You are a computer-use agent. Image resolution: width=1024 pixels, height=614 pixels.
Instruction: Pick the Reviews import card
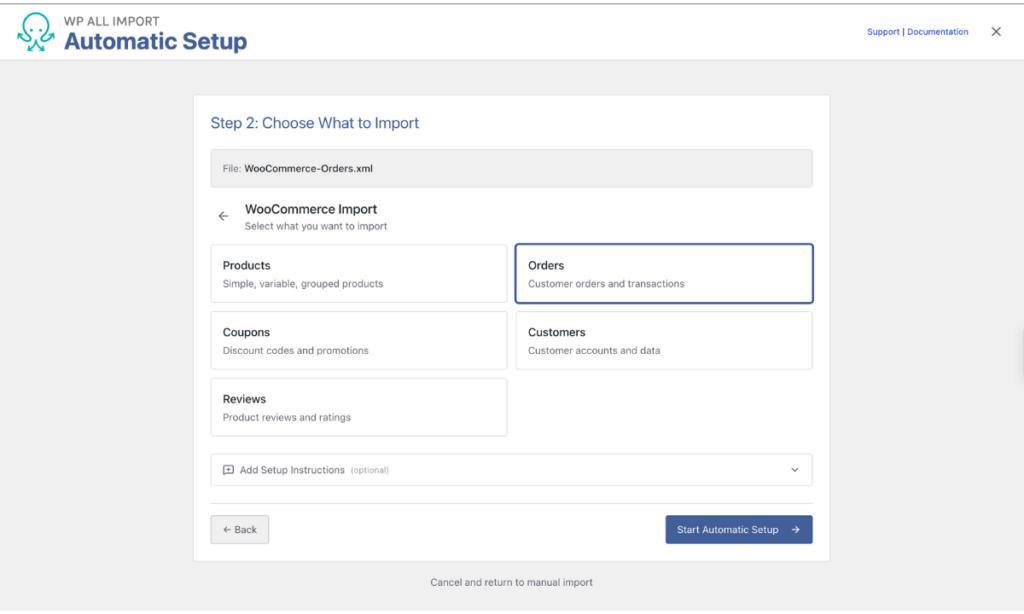click(x=359, y=407)
